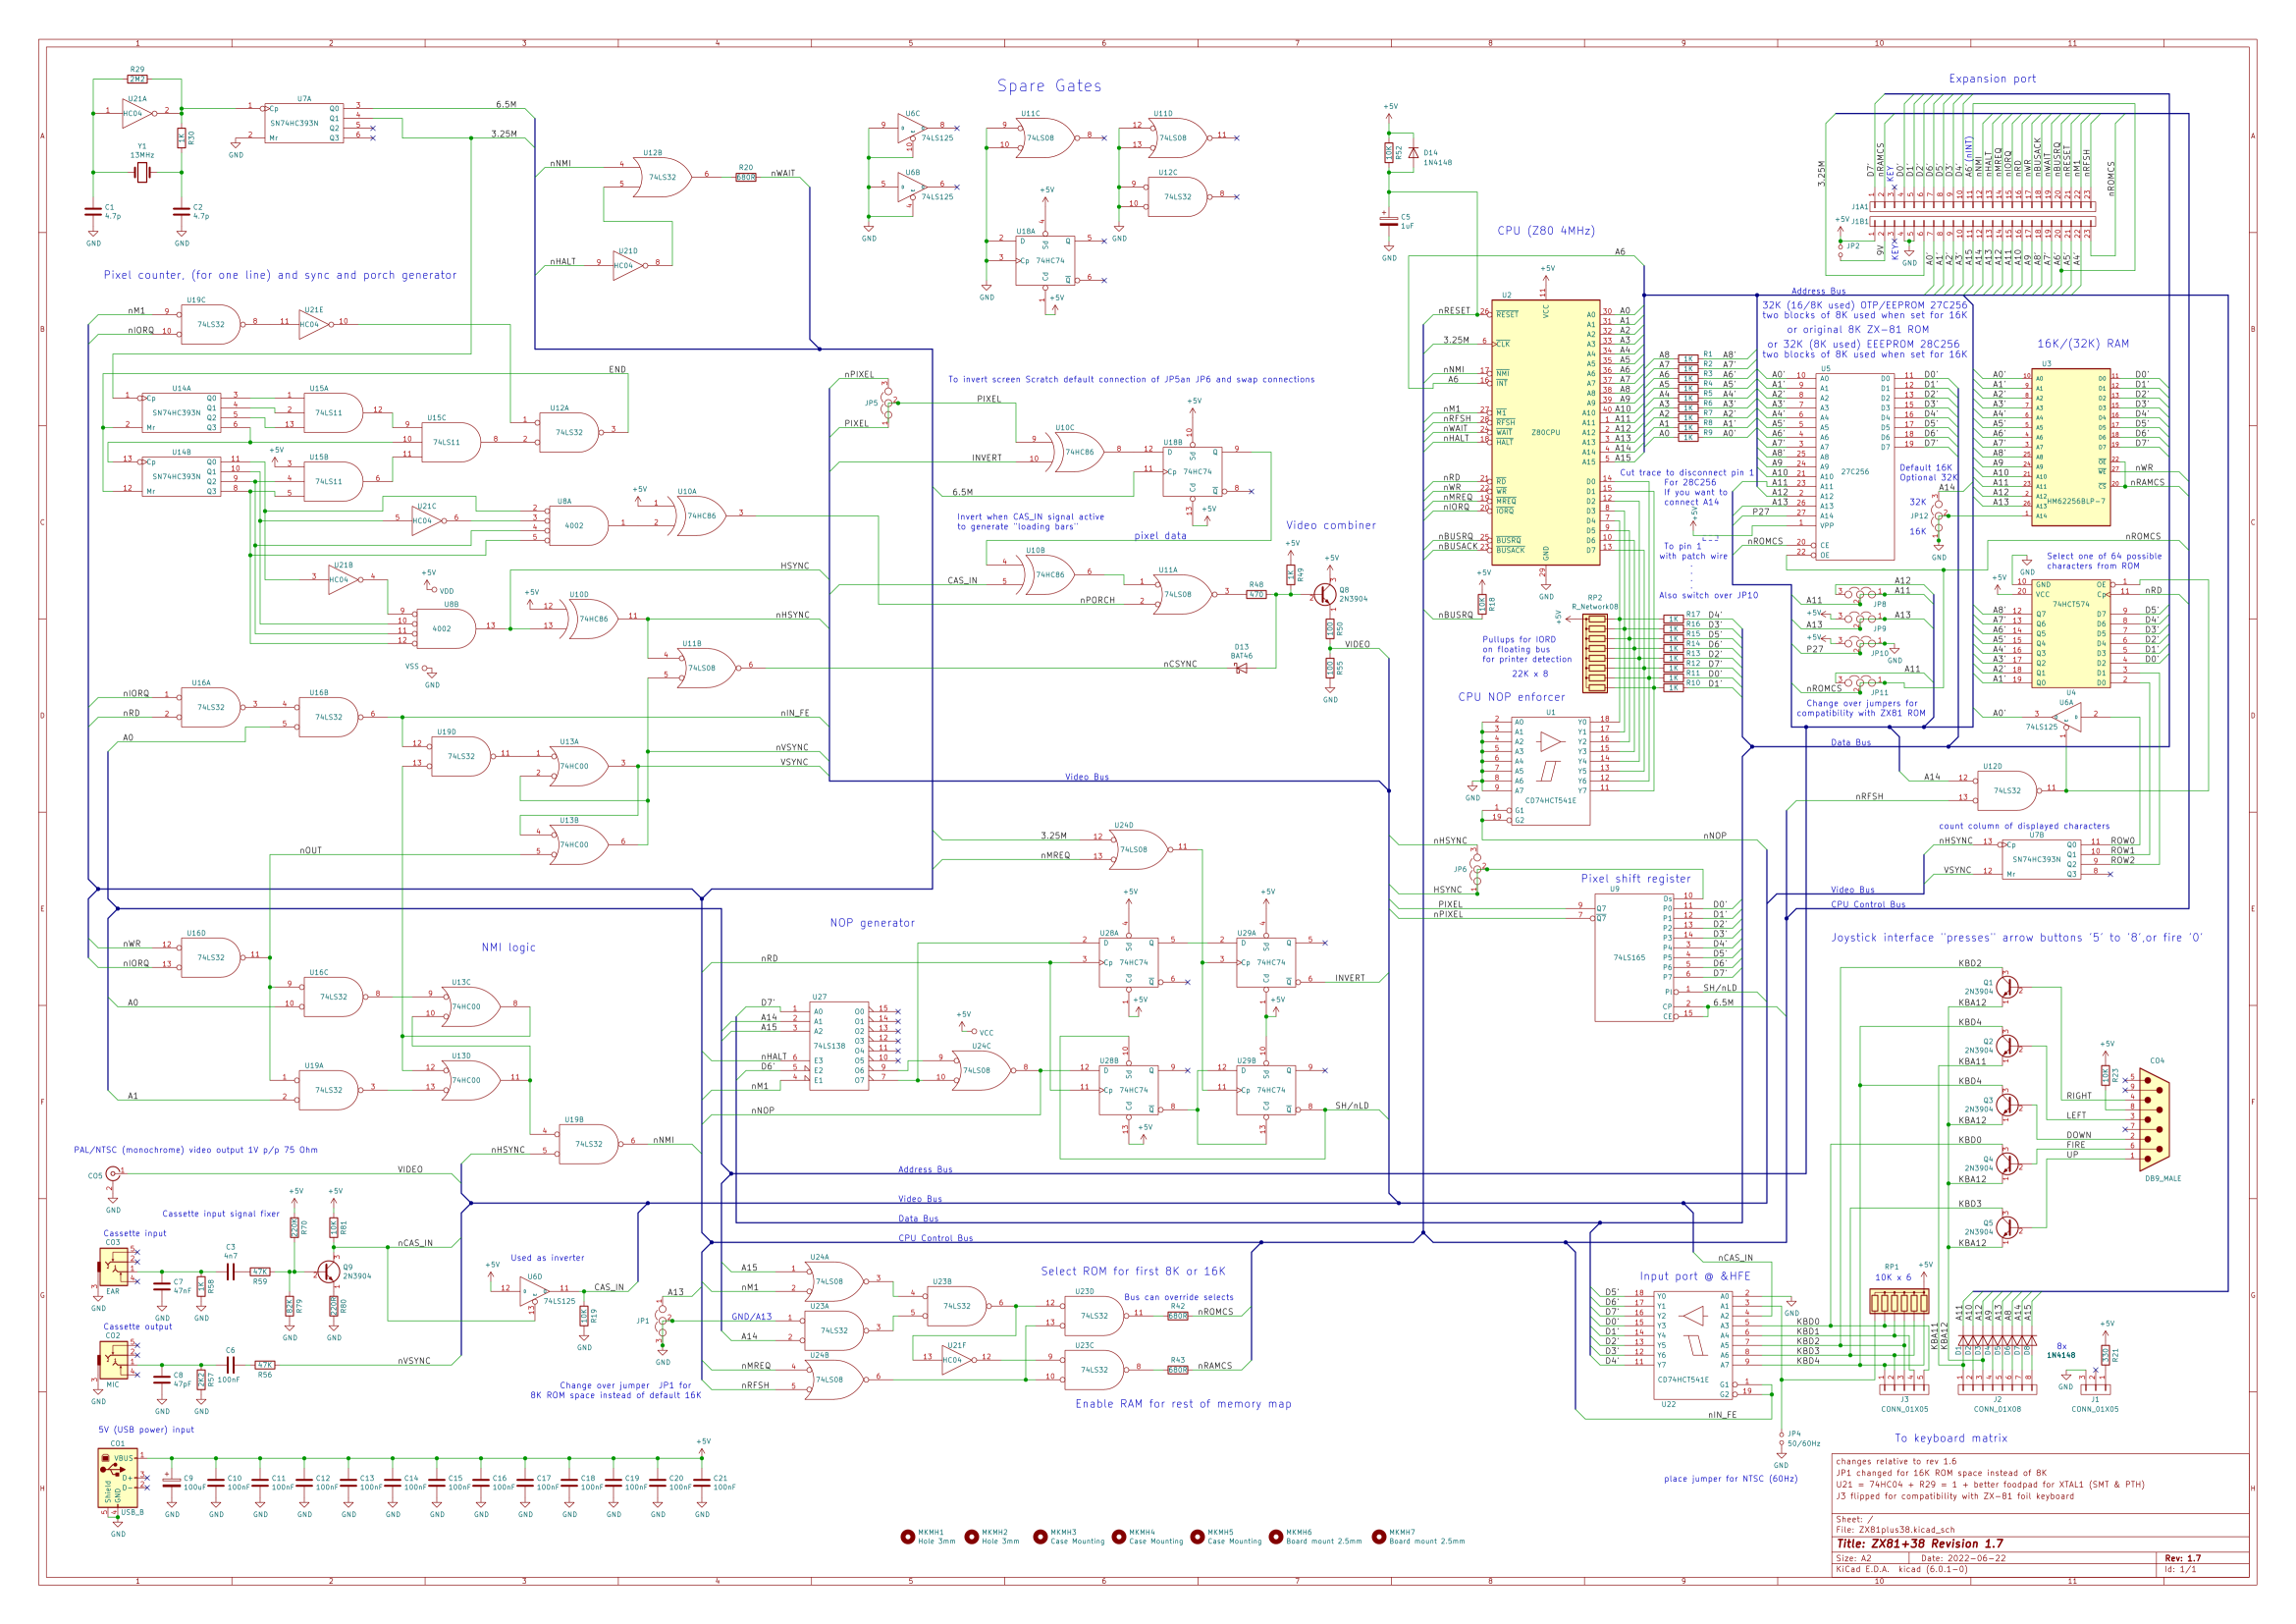
Task: Select the CD74HCT541E buffer U1
Action: tap(1550, 770)
